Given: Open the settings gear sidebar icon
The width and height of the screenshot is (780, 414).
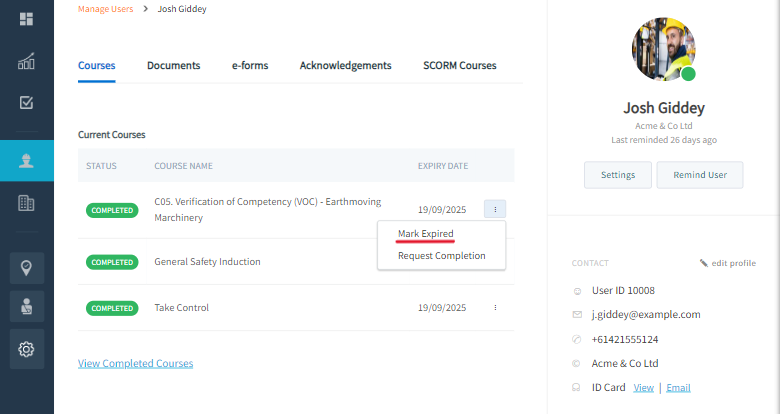Looking at the screenshot, I should click(26, 349).
